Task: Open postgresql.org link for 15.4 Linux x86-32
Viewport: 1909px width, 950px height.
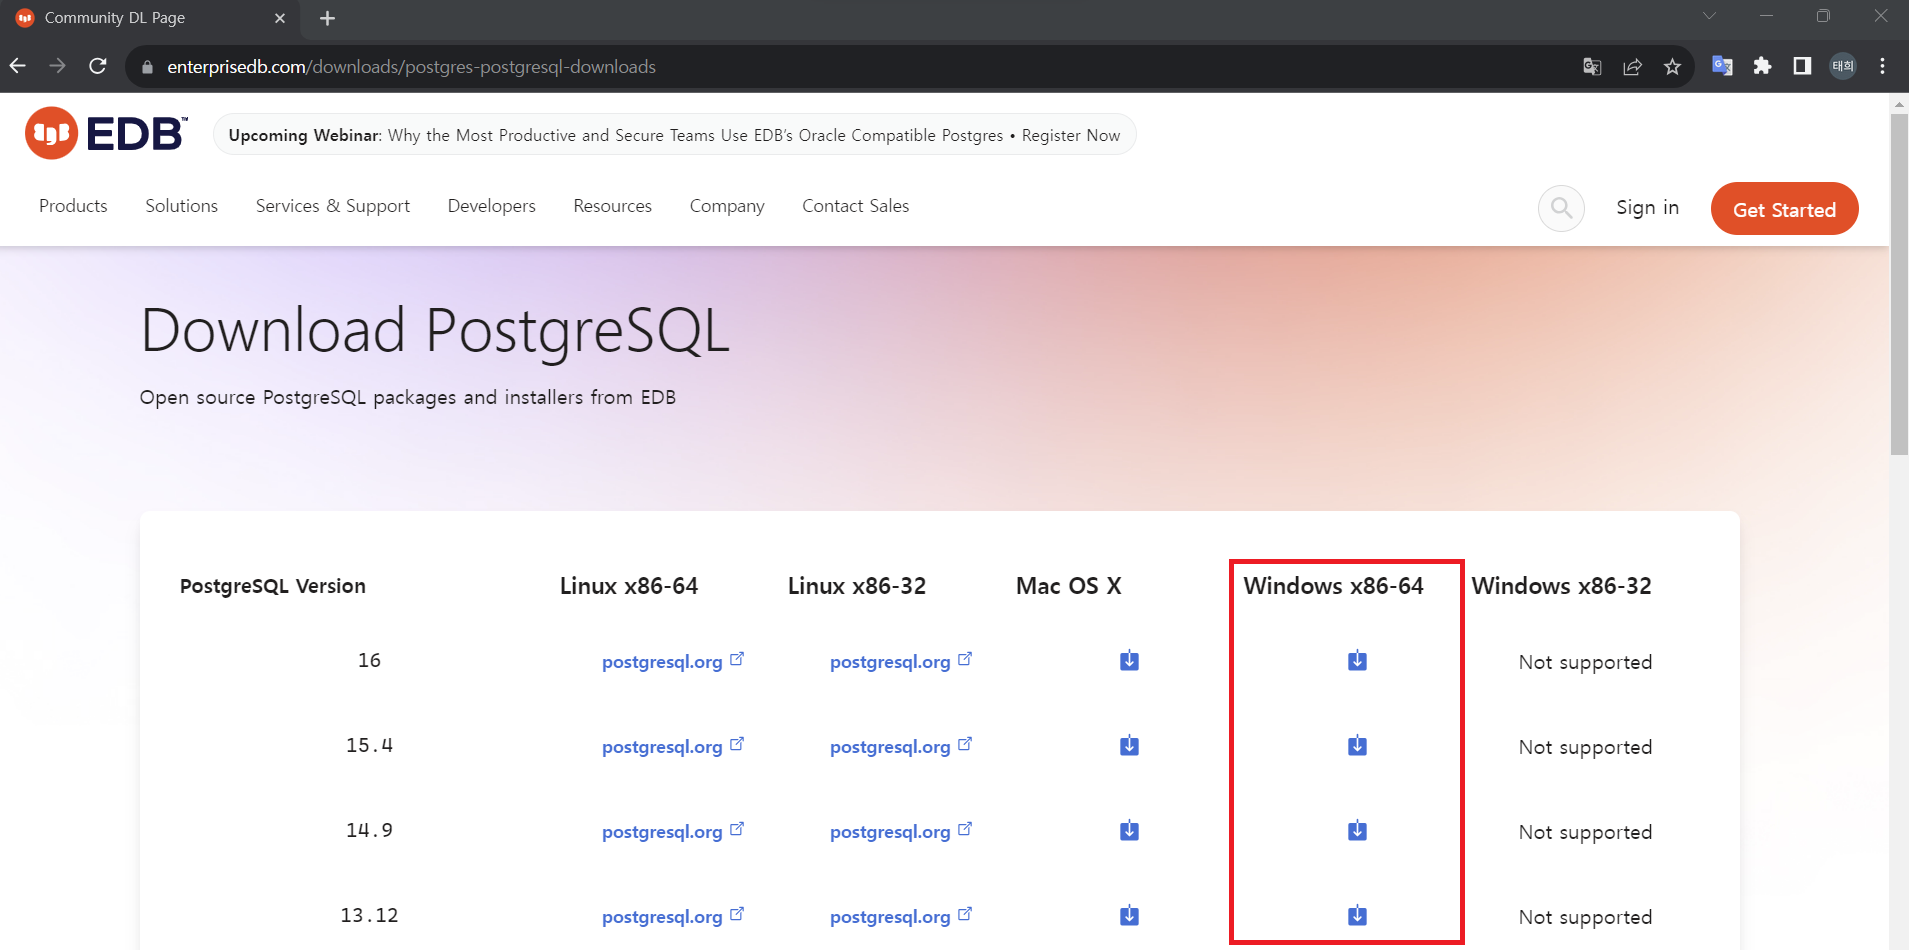Action: [900, 746]
